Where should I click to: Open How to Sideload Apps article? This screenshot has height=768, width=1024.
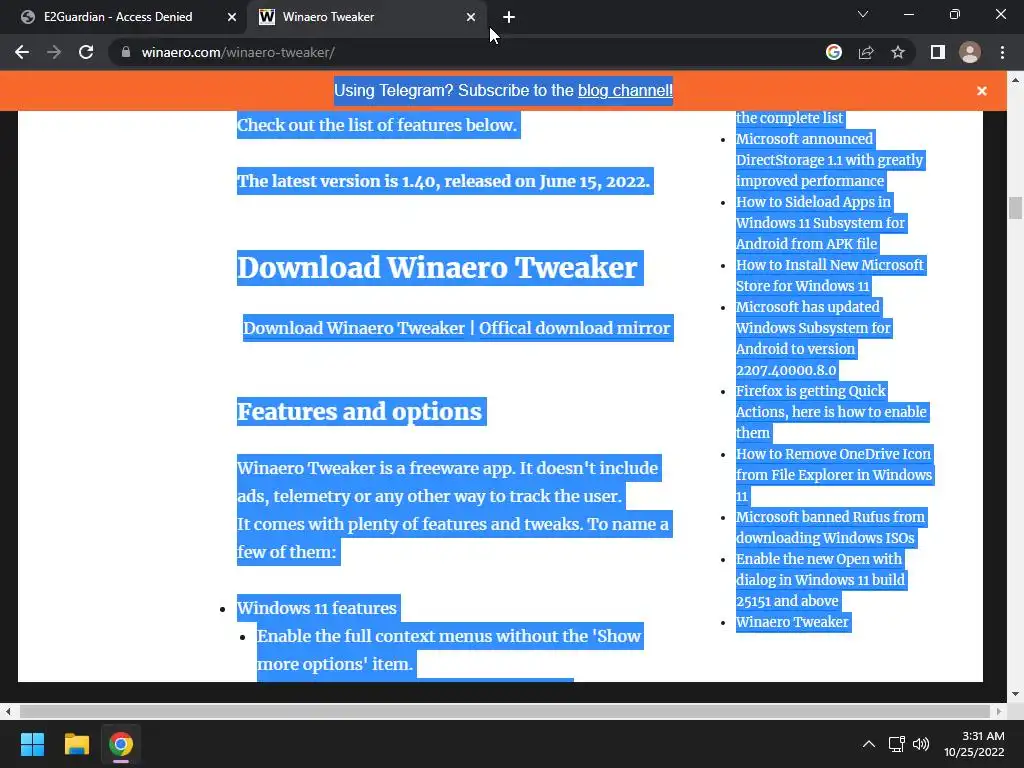pos(820,223)
